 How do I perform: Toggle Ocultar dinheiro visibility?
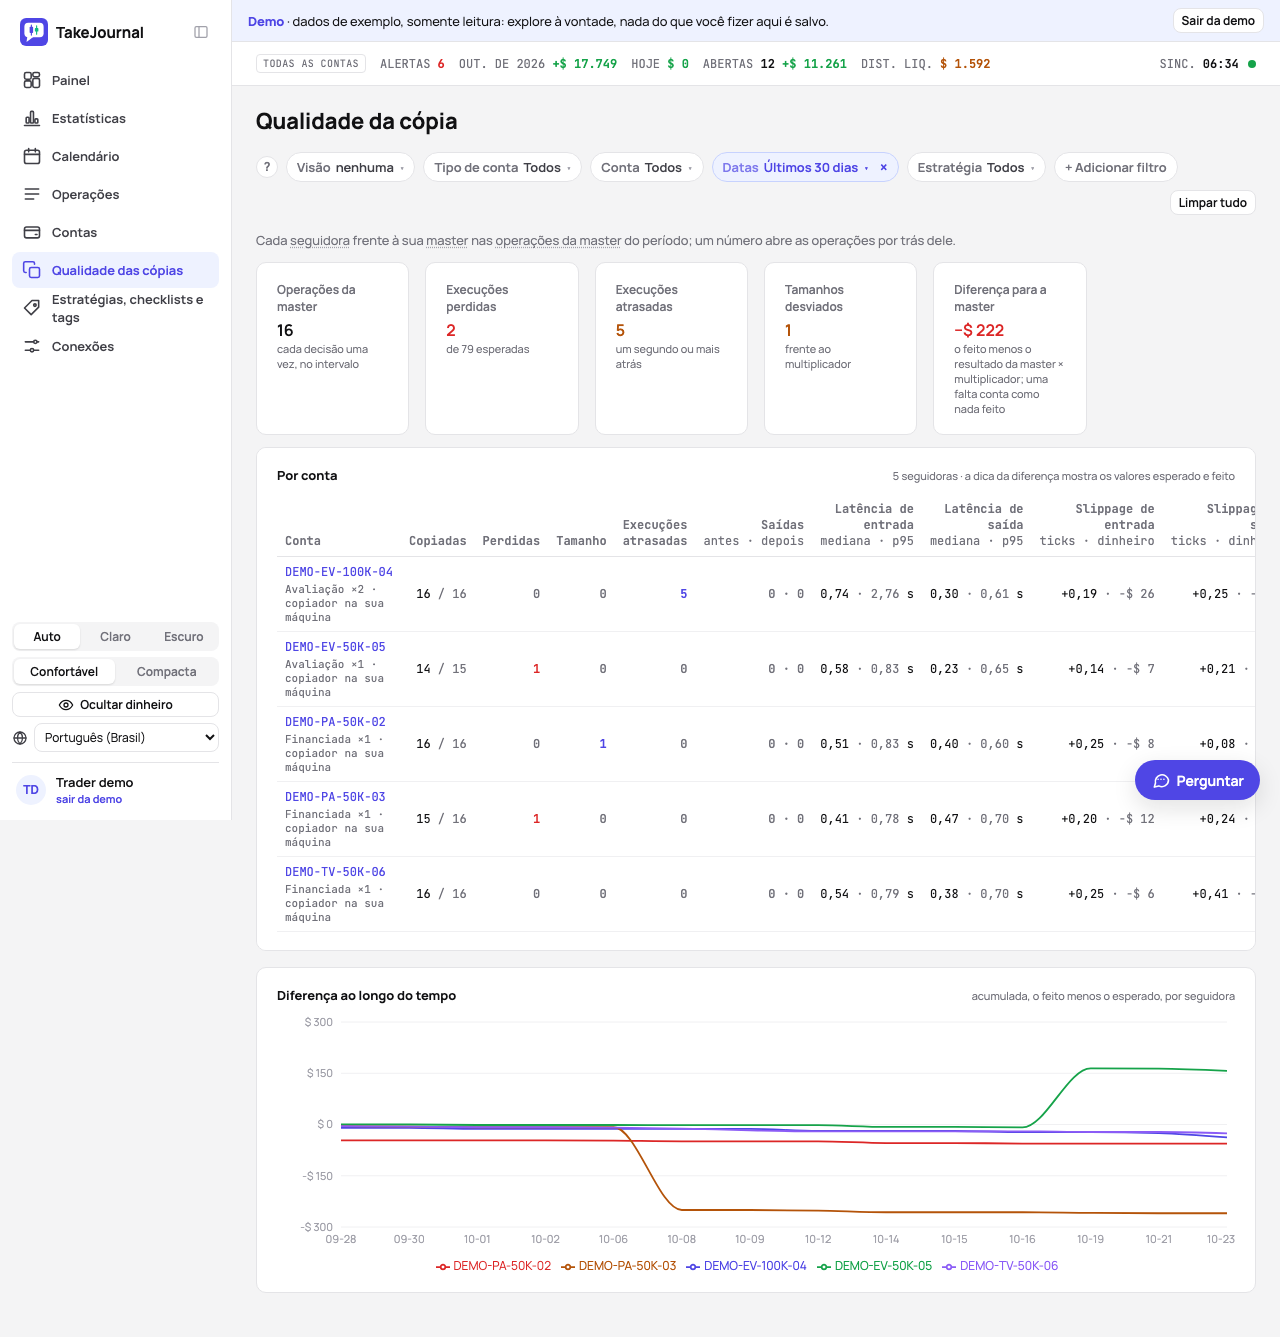[x=116, y=705]
